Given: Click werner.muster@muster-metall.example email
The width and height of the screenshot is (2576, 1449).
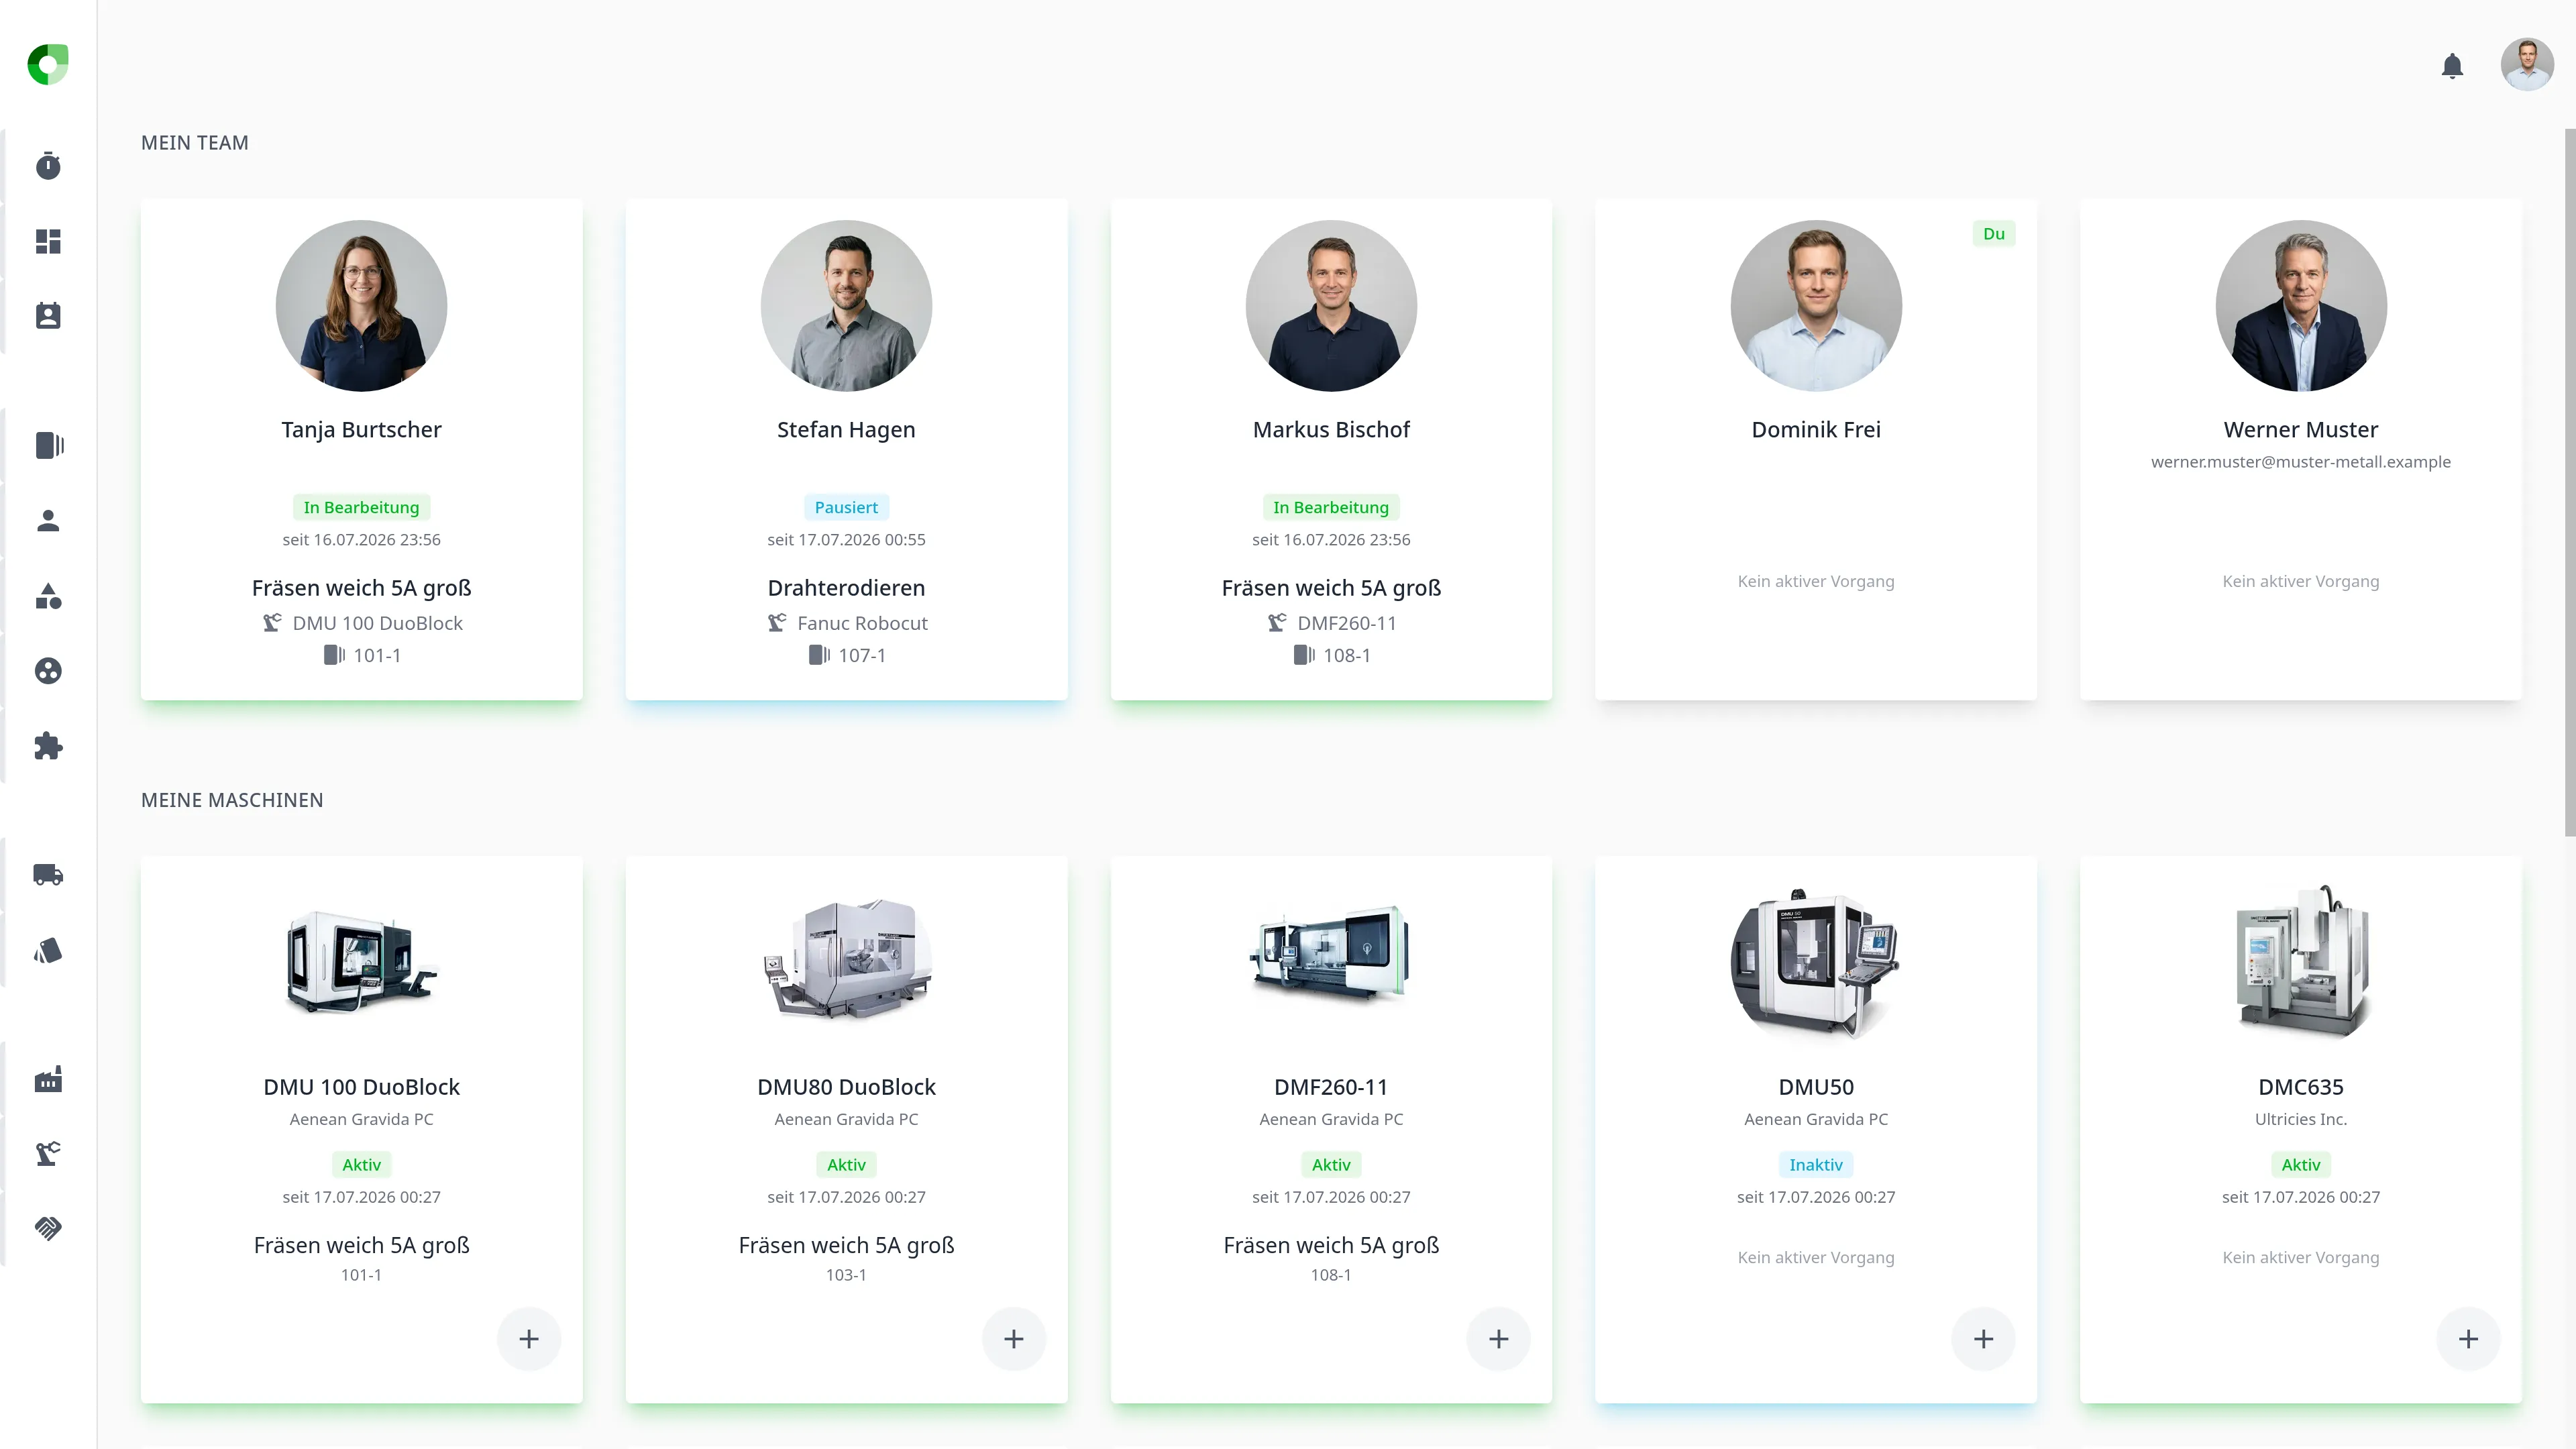Looking at the screenshot, I should coord(2301,462).
